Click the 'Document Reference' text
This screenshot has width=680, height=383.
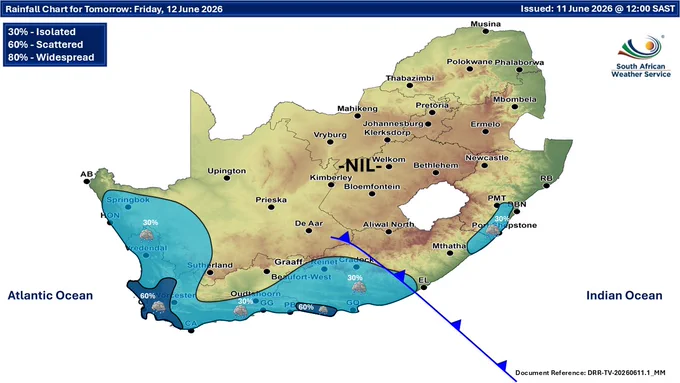tap(590, 373)
